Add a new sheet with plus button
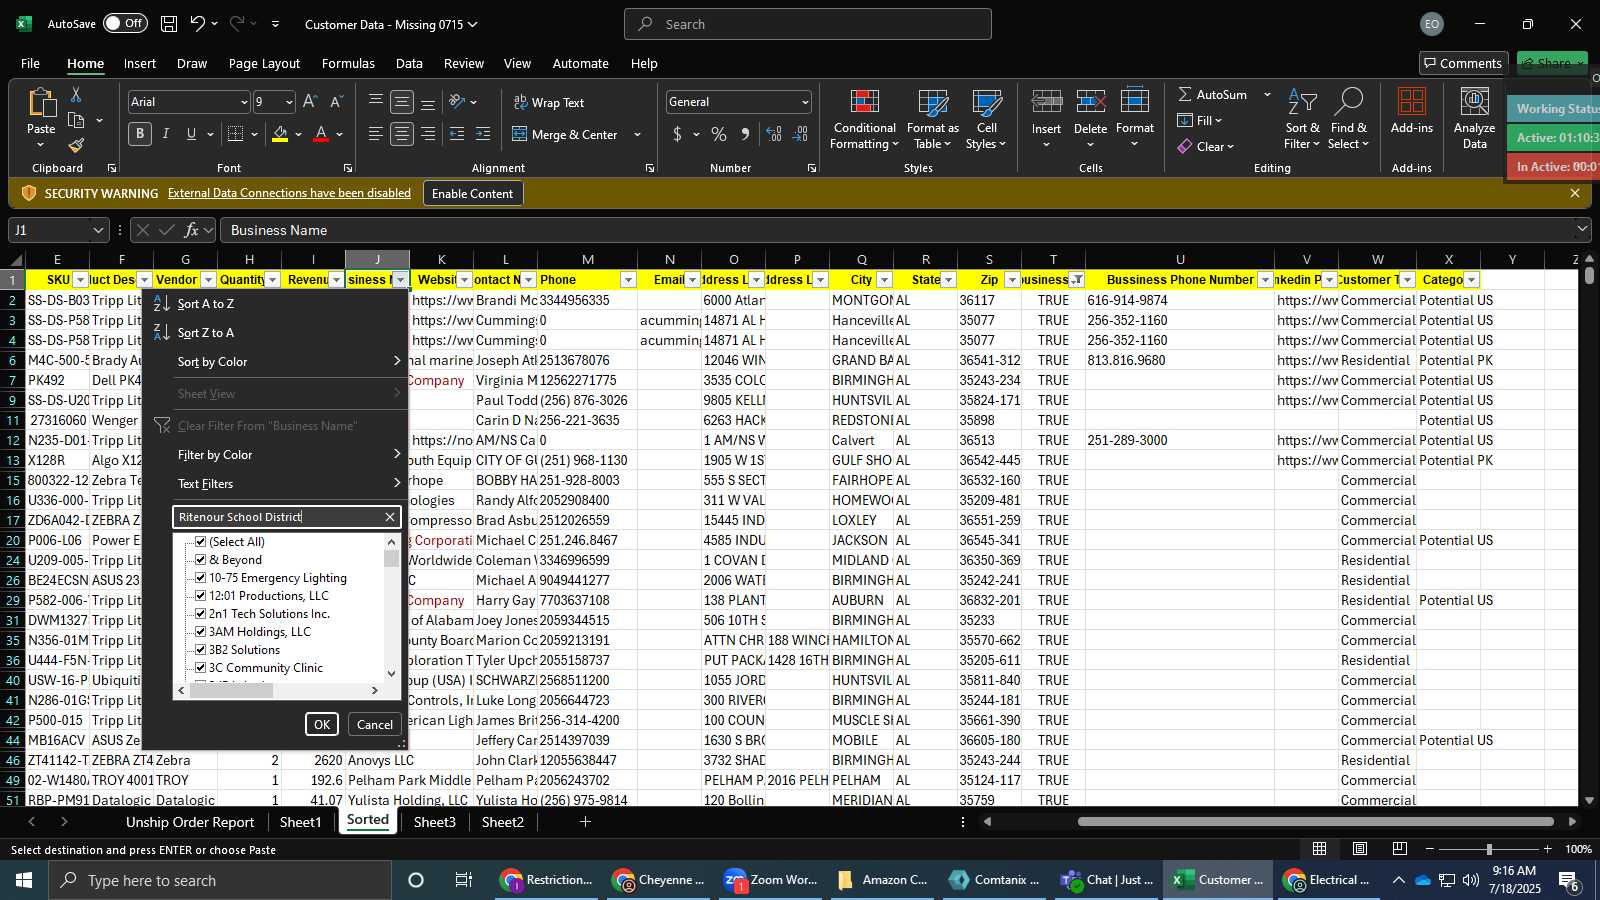The height and width of the screenshot is (900, 1600). [x=585, y=822]
